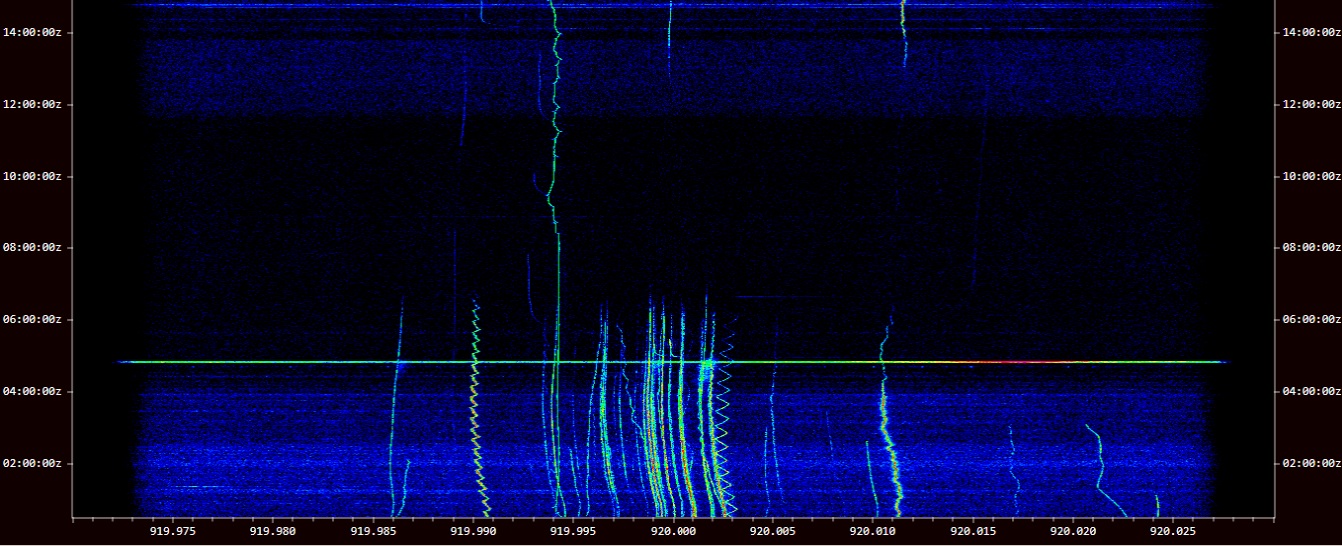
Task: Click the 920.010 frequency label
Action: pyautogui.click(x=872, y=532)
